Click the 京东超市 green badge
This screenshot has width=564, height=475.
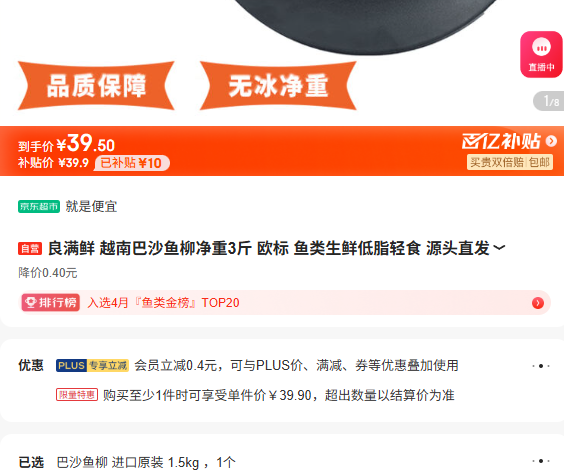pyautogui.click(x=39, y=206)
